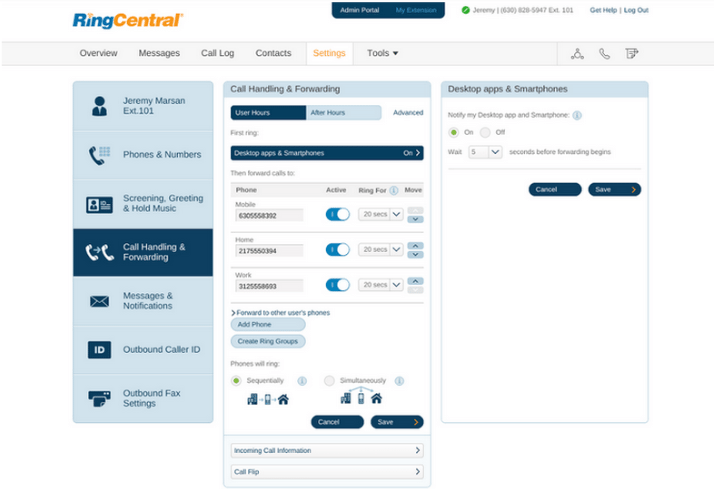714x489 pixels.
Task: Click the Add Phone button
Action: point(268,325)
